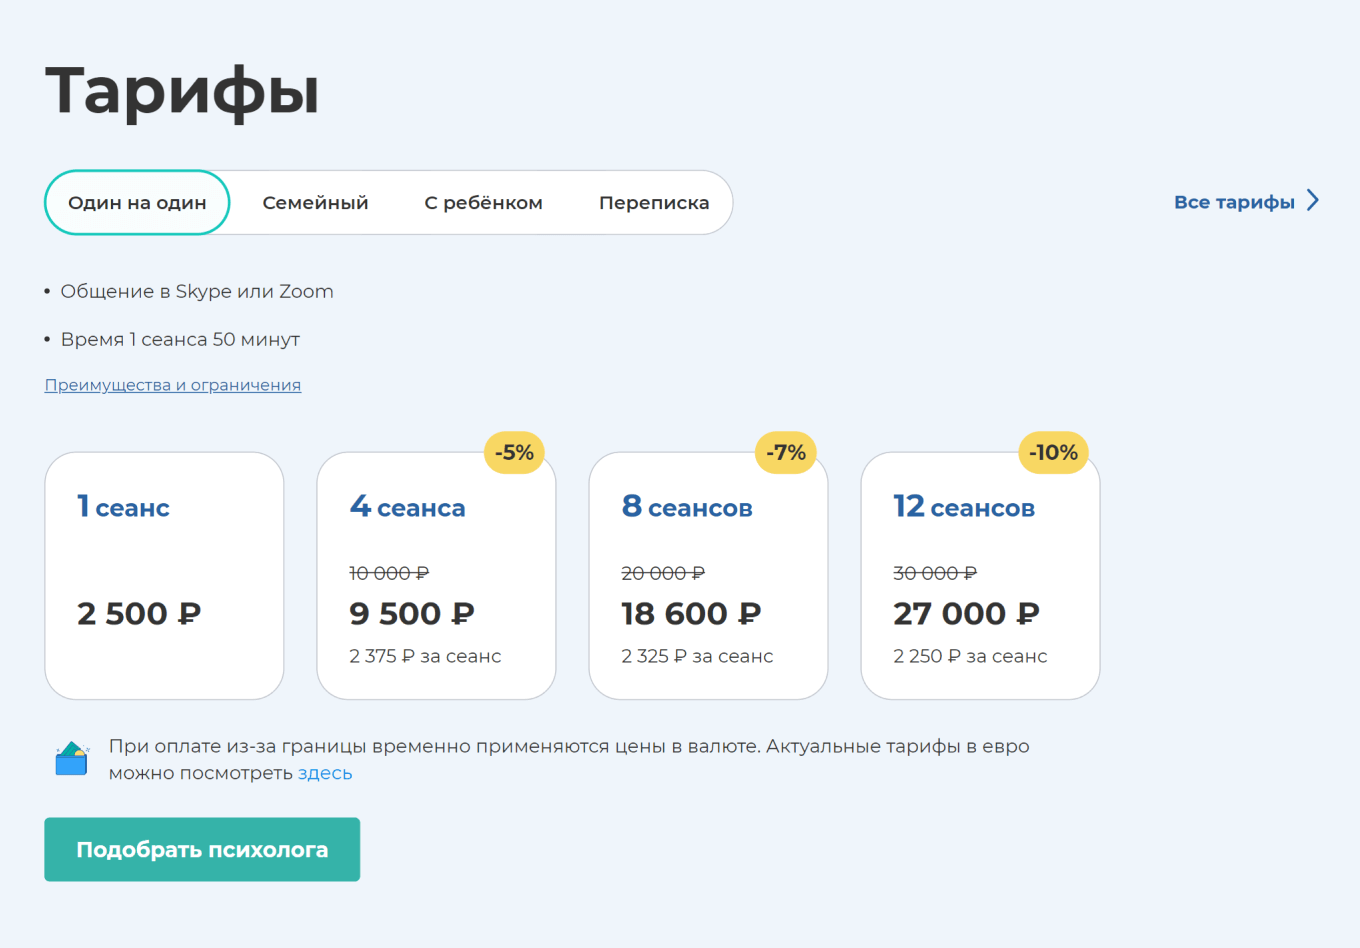This screenshot has height=948, width=1360.
Task: Open Все тарифы
Action: (x=1235, y=201)
